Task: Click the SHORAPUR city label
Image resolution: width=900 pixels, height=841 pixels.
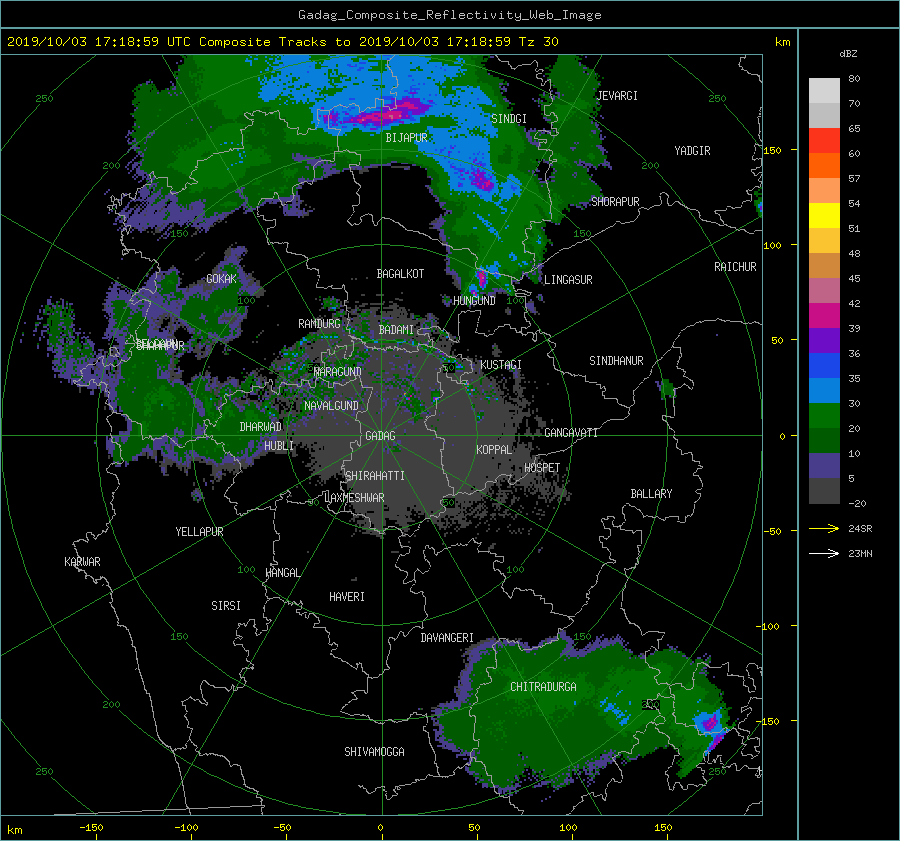Action: pos(615,201)
